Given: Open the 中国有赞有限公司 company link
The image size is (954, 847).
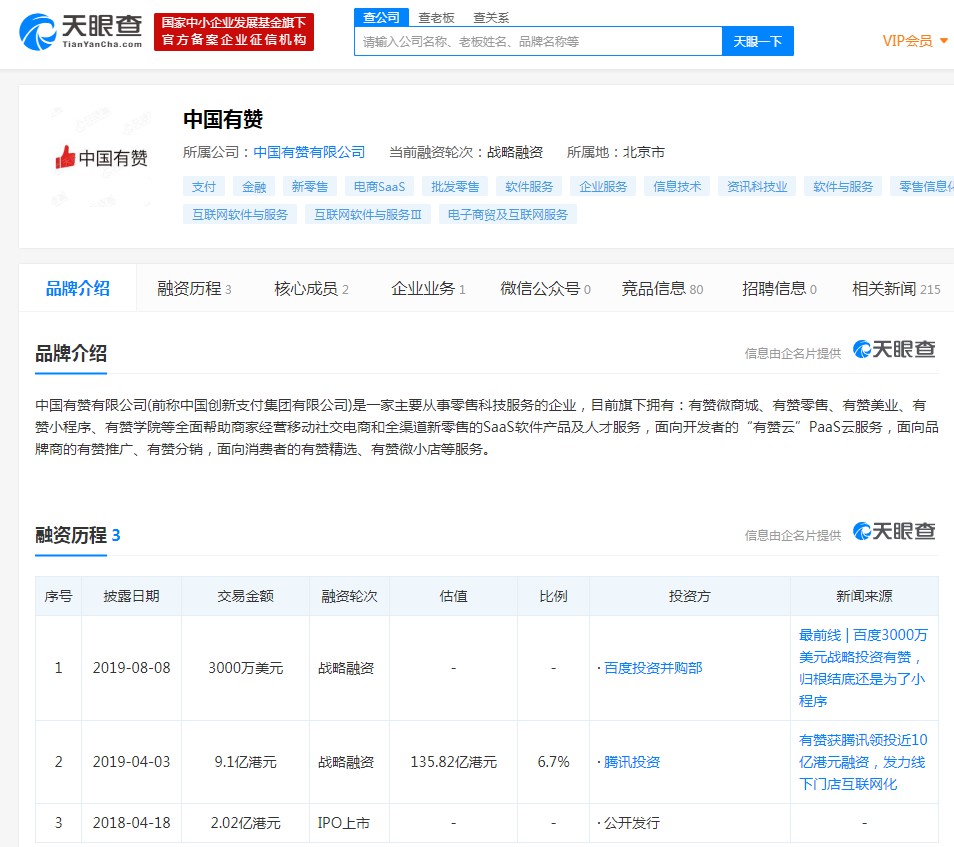Looking at the screenshot, I should pyautogui.click(x=309, y=152).
